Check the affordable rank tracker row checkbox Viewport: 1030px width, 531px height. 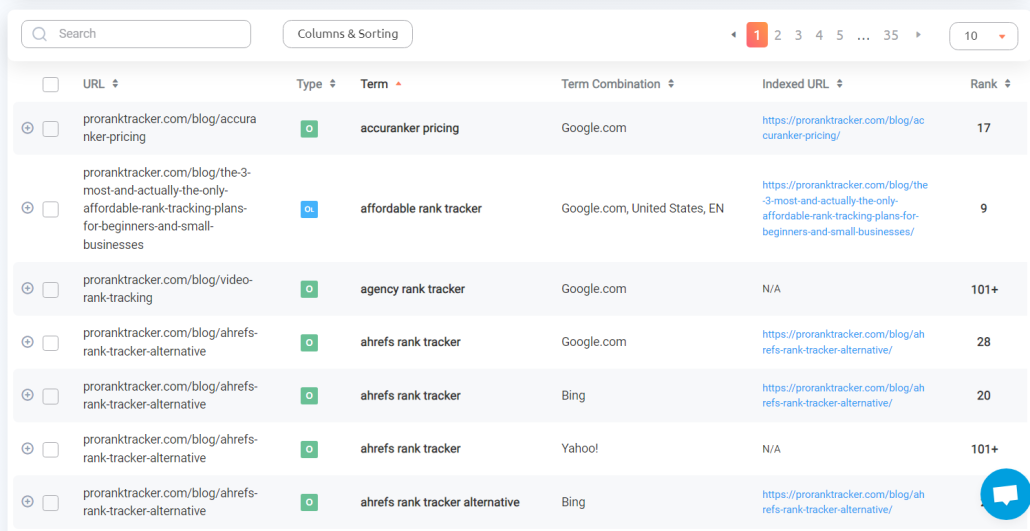(51, 209)
